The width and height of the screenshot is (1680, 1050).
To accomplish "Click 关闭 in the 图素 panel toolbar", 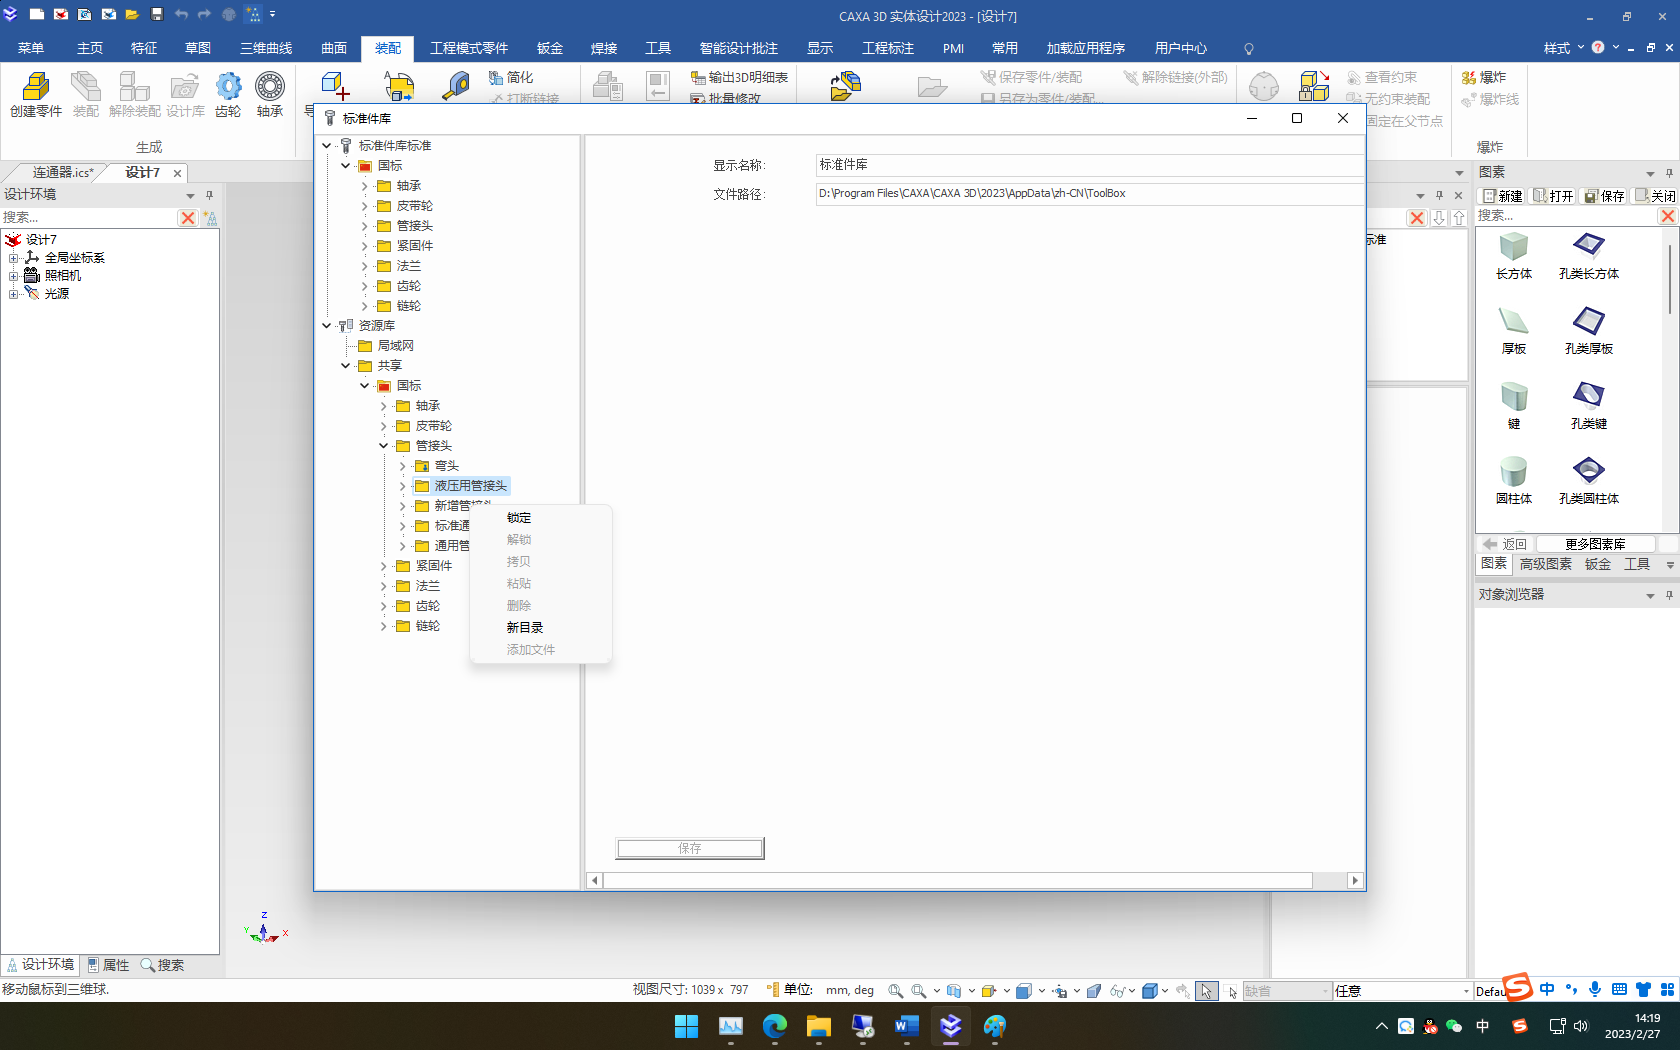I will coord(1655,196).
